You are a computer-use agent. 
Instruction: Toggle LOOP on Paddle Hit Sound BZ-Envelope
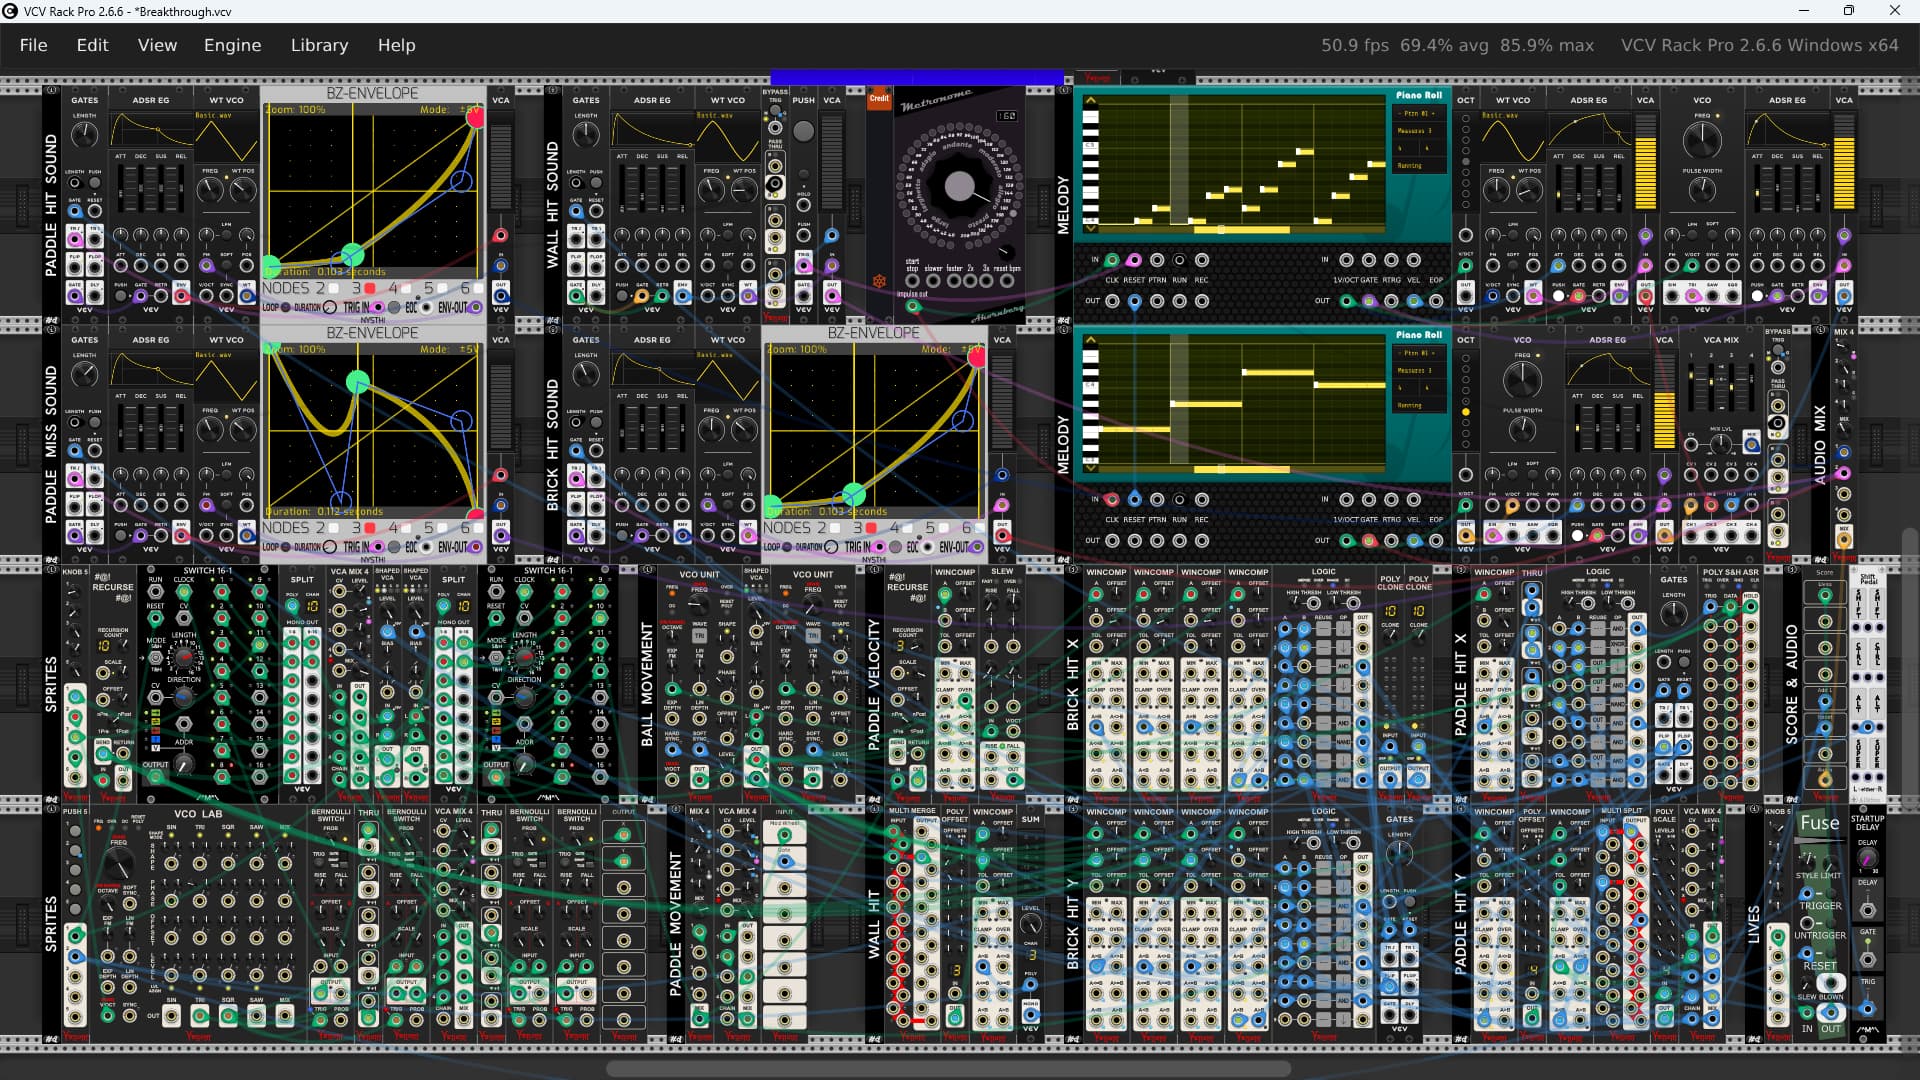click(x=286, y=307)
